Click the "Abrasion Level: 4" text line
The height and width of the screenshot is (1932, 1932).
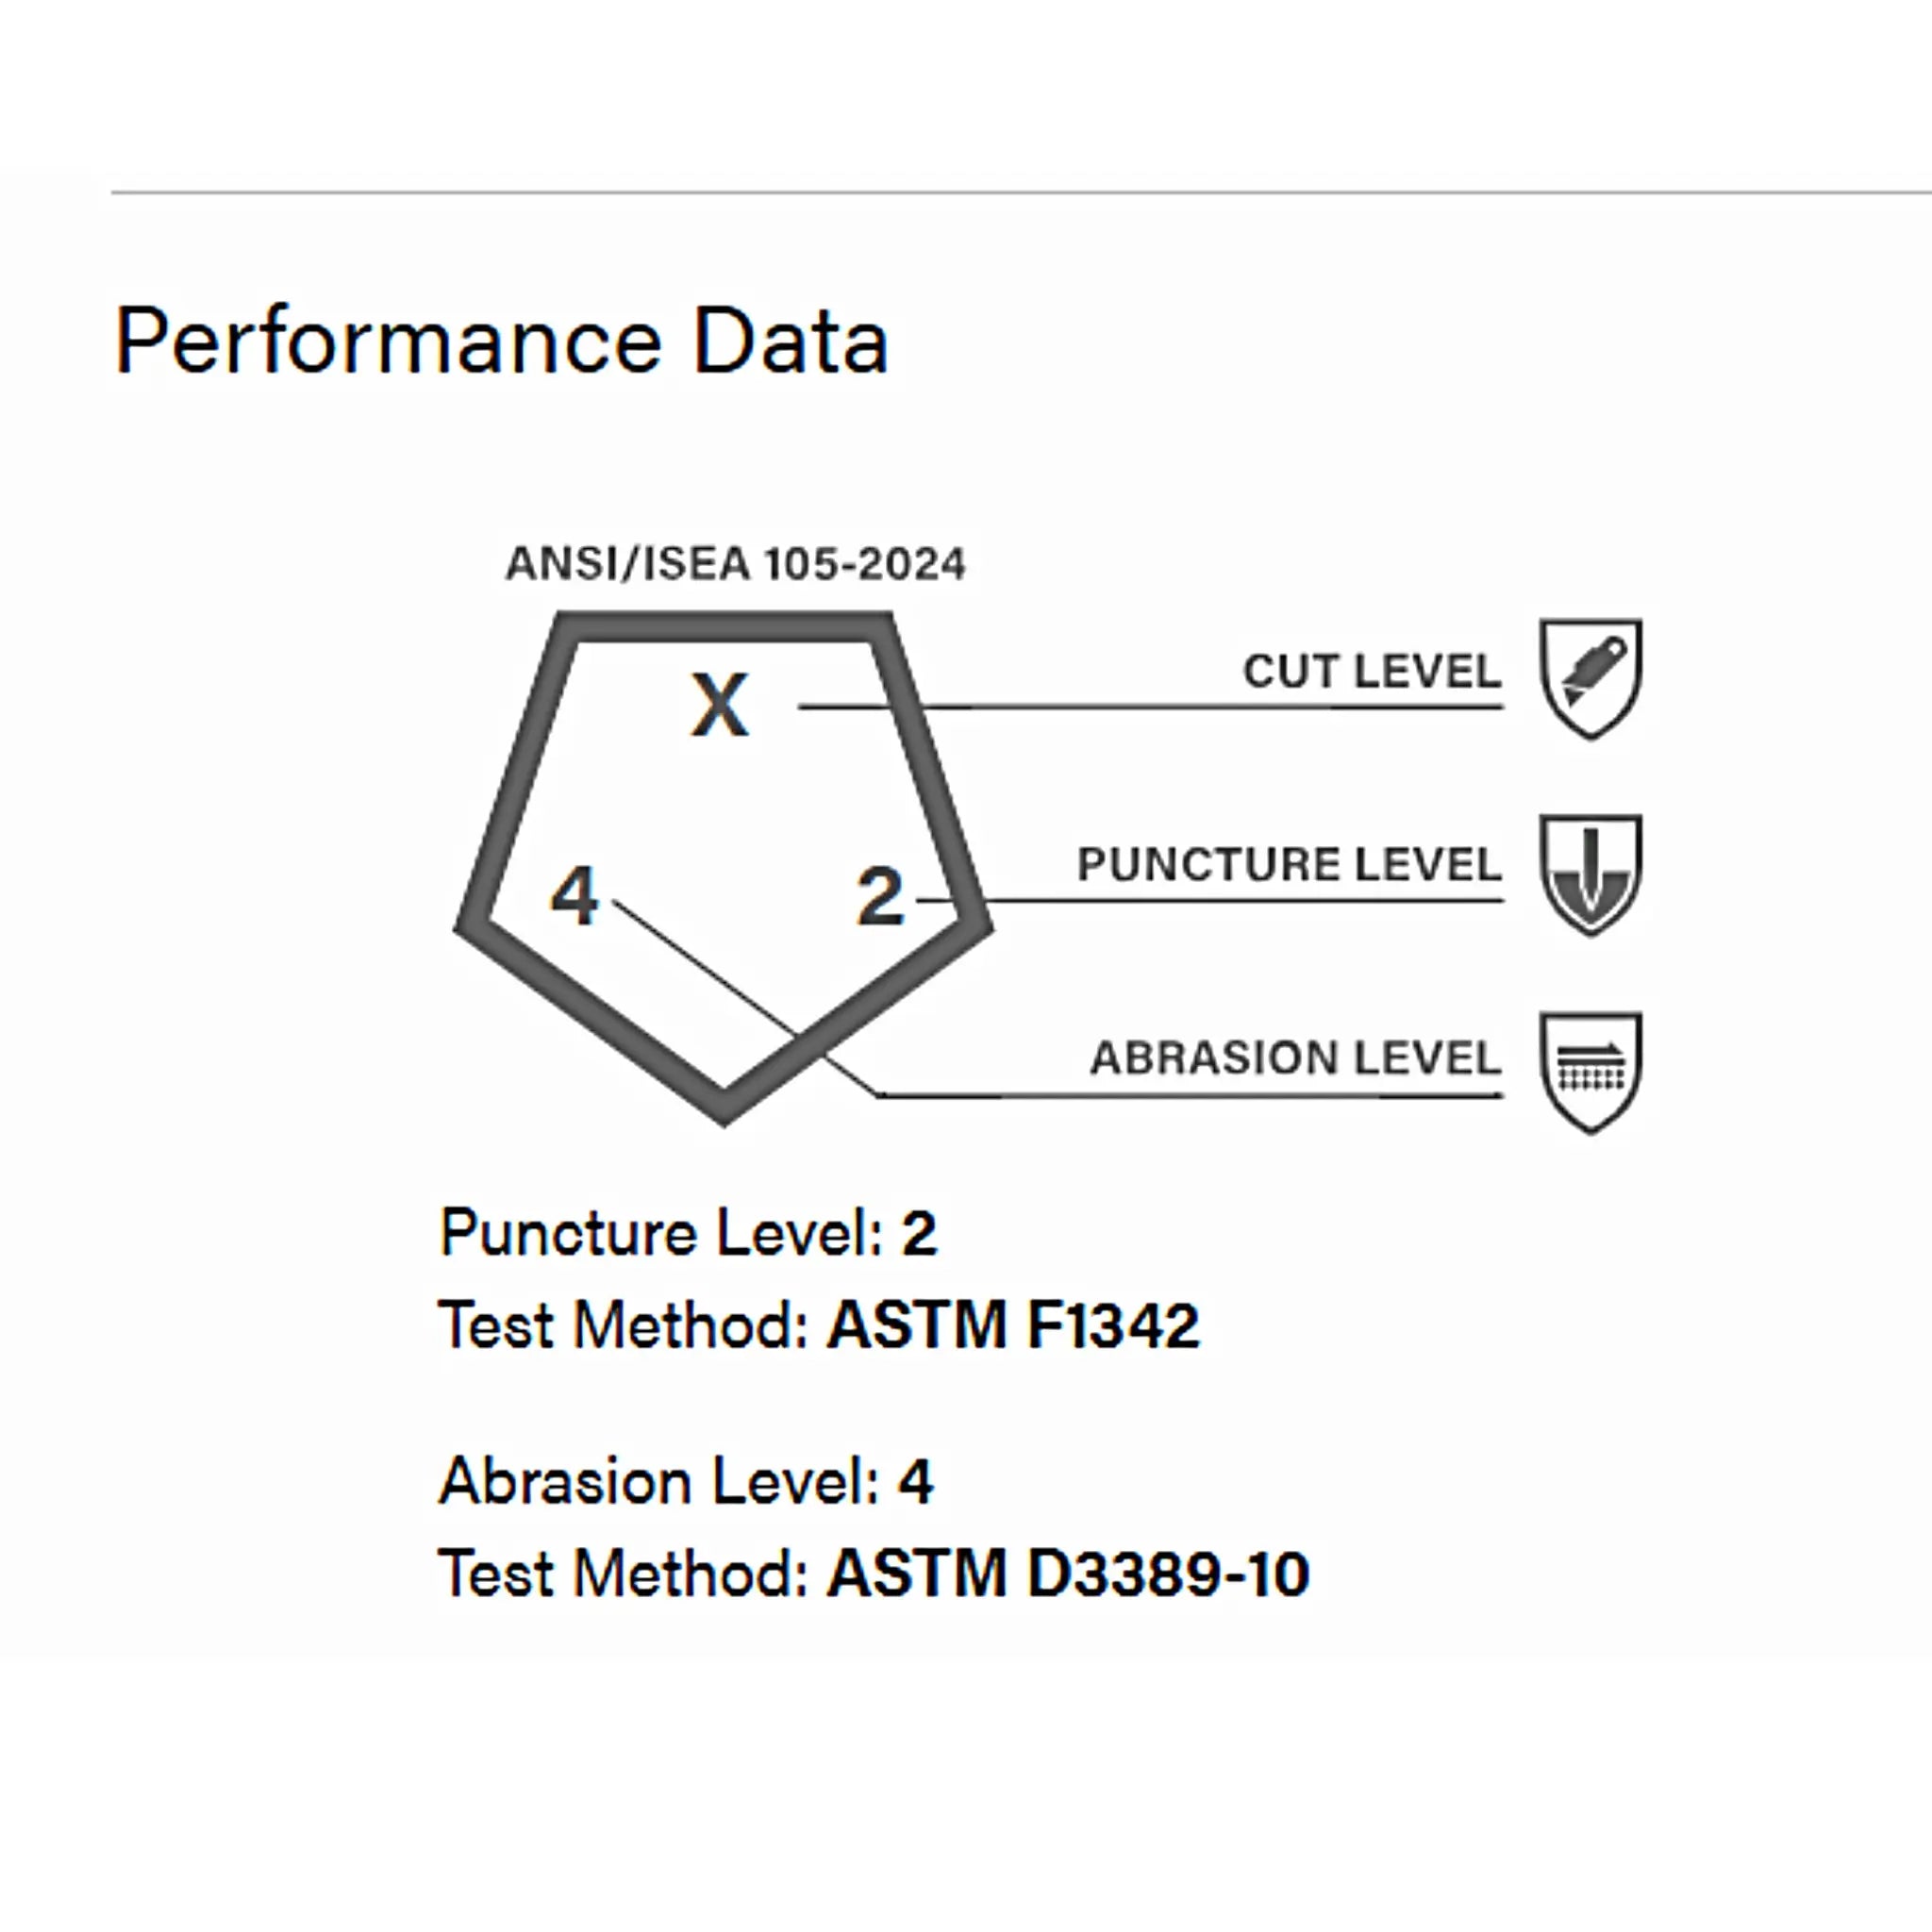686,1481
